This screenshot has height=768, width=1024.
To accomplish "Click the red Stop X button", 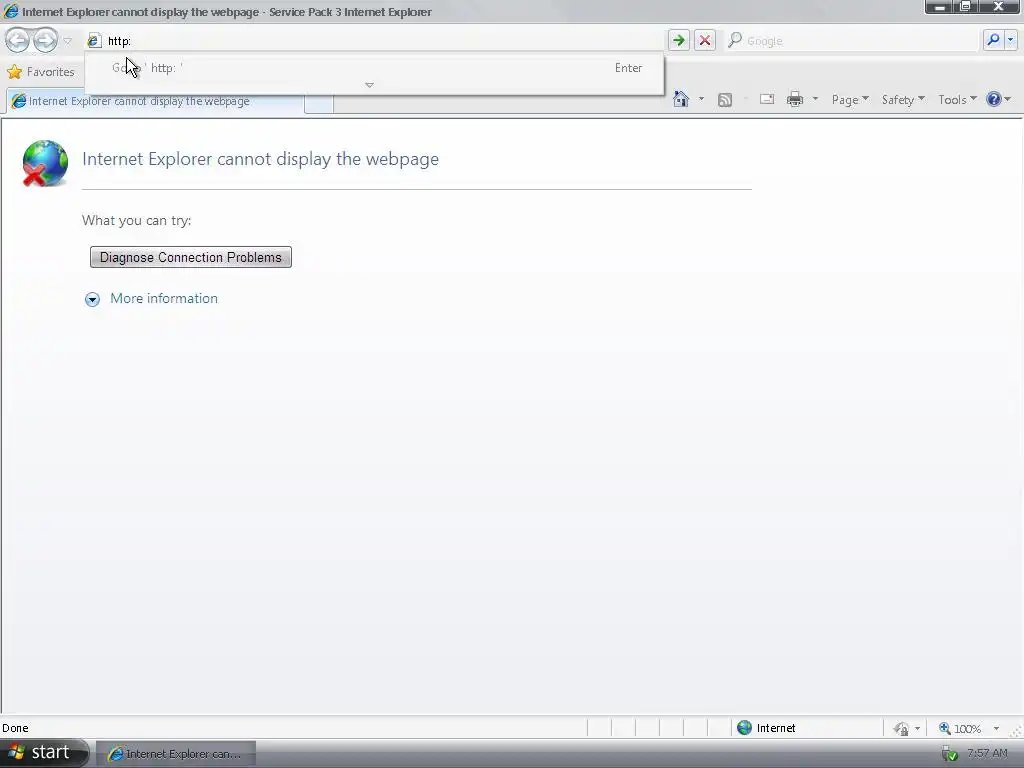I will point(705,40).
